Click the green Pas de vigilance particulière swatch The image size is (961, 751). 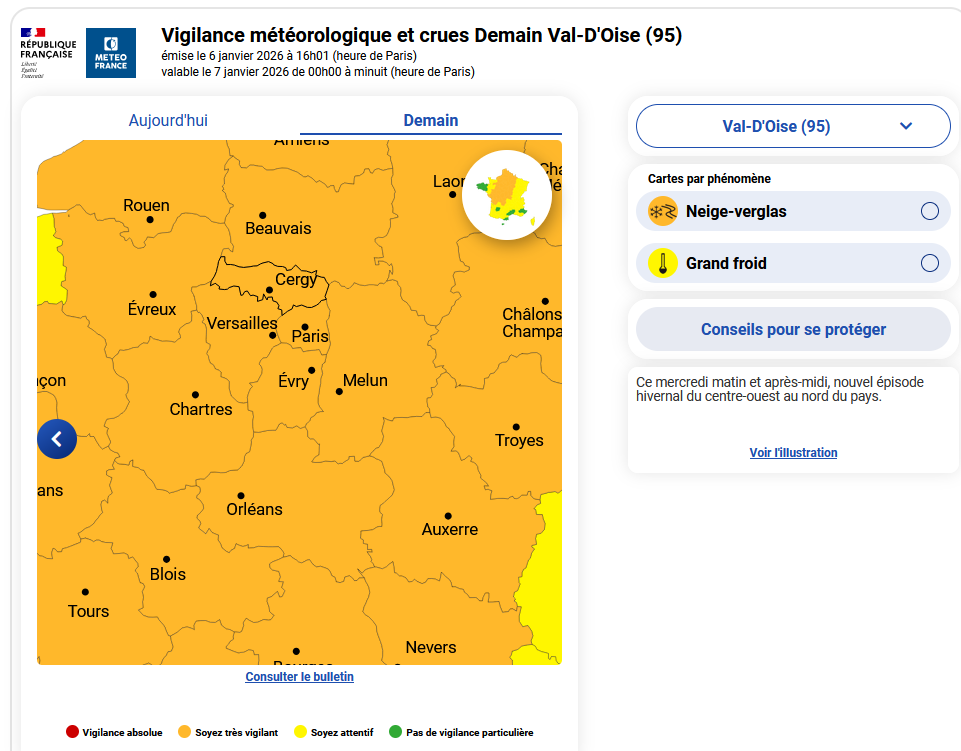pos(395,733)
